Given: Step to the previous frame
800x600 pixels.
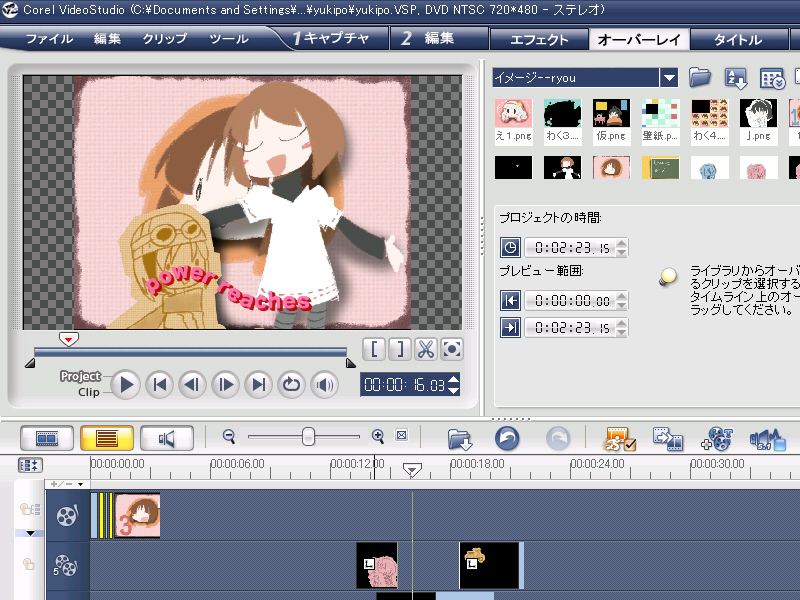Looking at the screenshot, I should click(x=192, y=385).
